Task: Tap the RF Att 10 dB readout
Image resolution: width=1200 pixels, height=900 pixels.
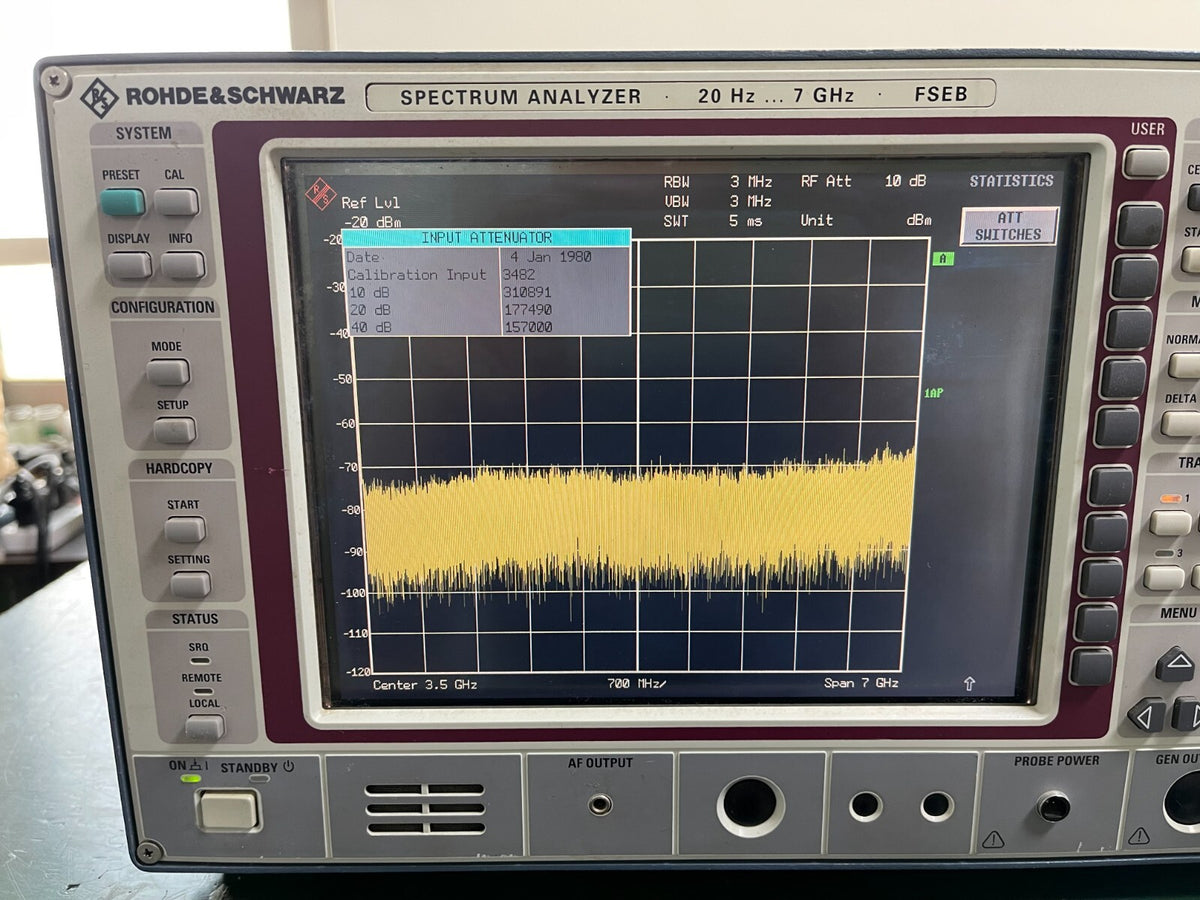Action: click(x=864, y=182)
